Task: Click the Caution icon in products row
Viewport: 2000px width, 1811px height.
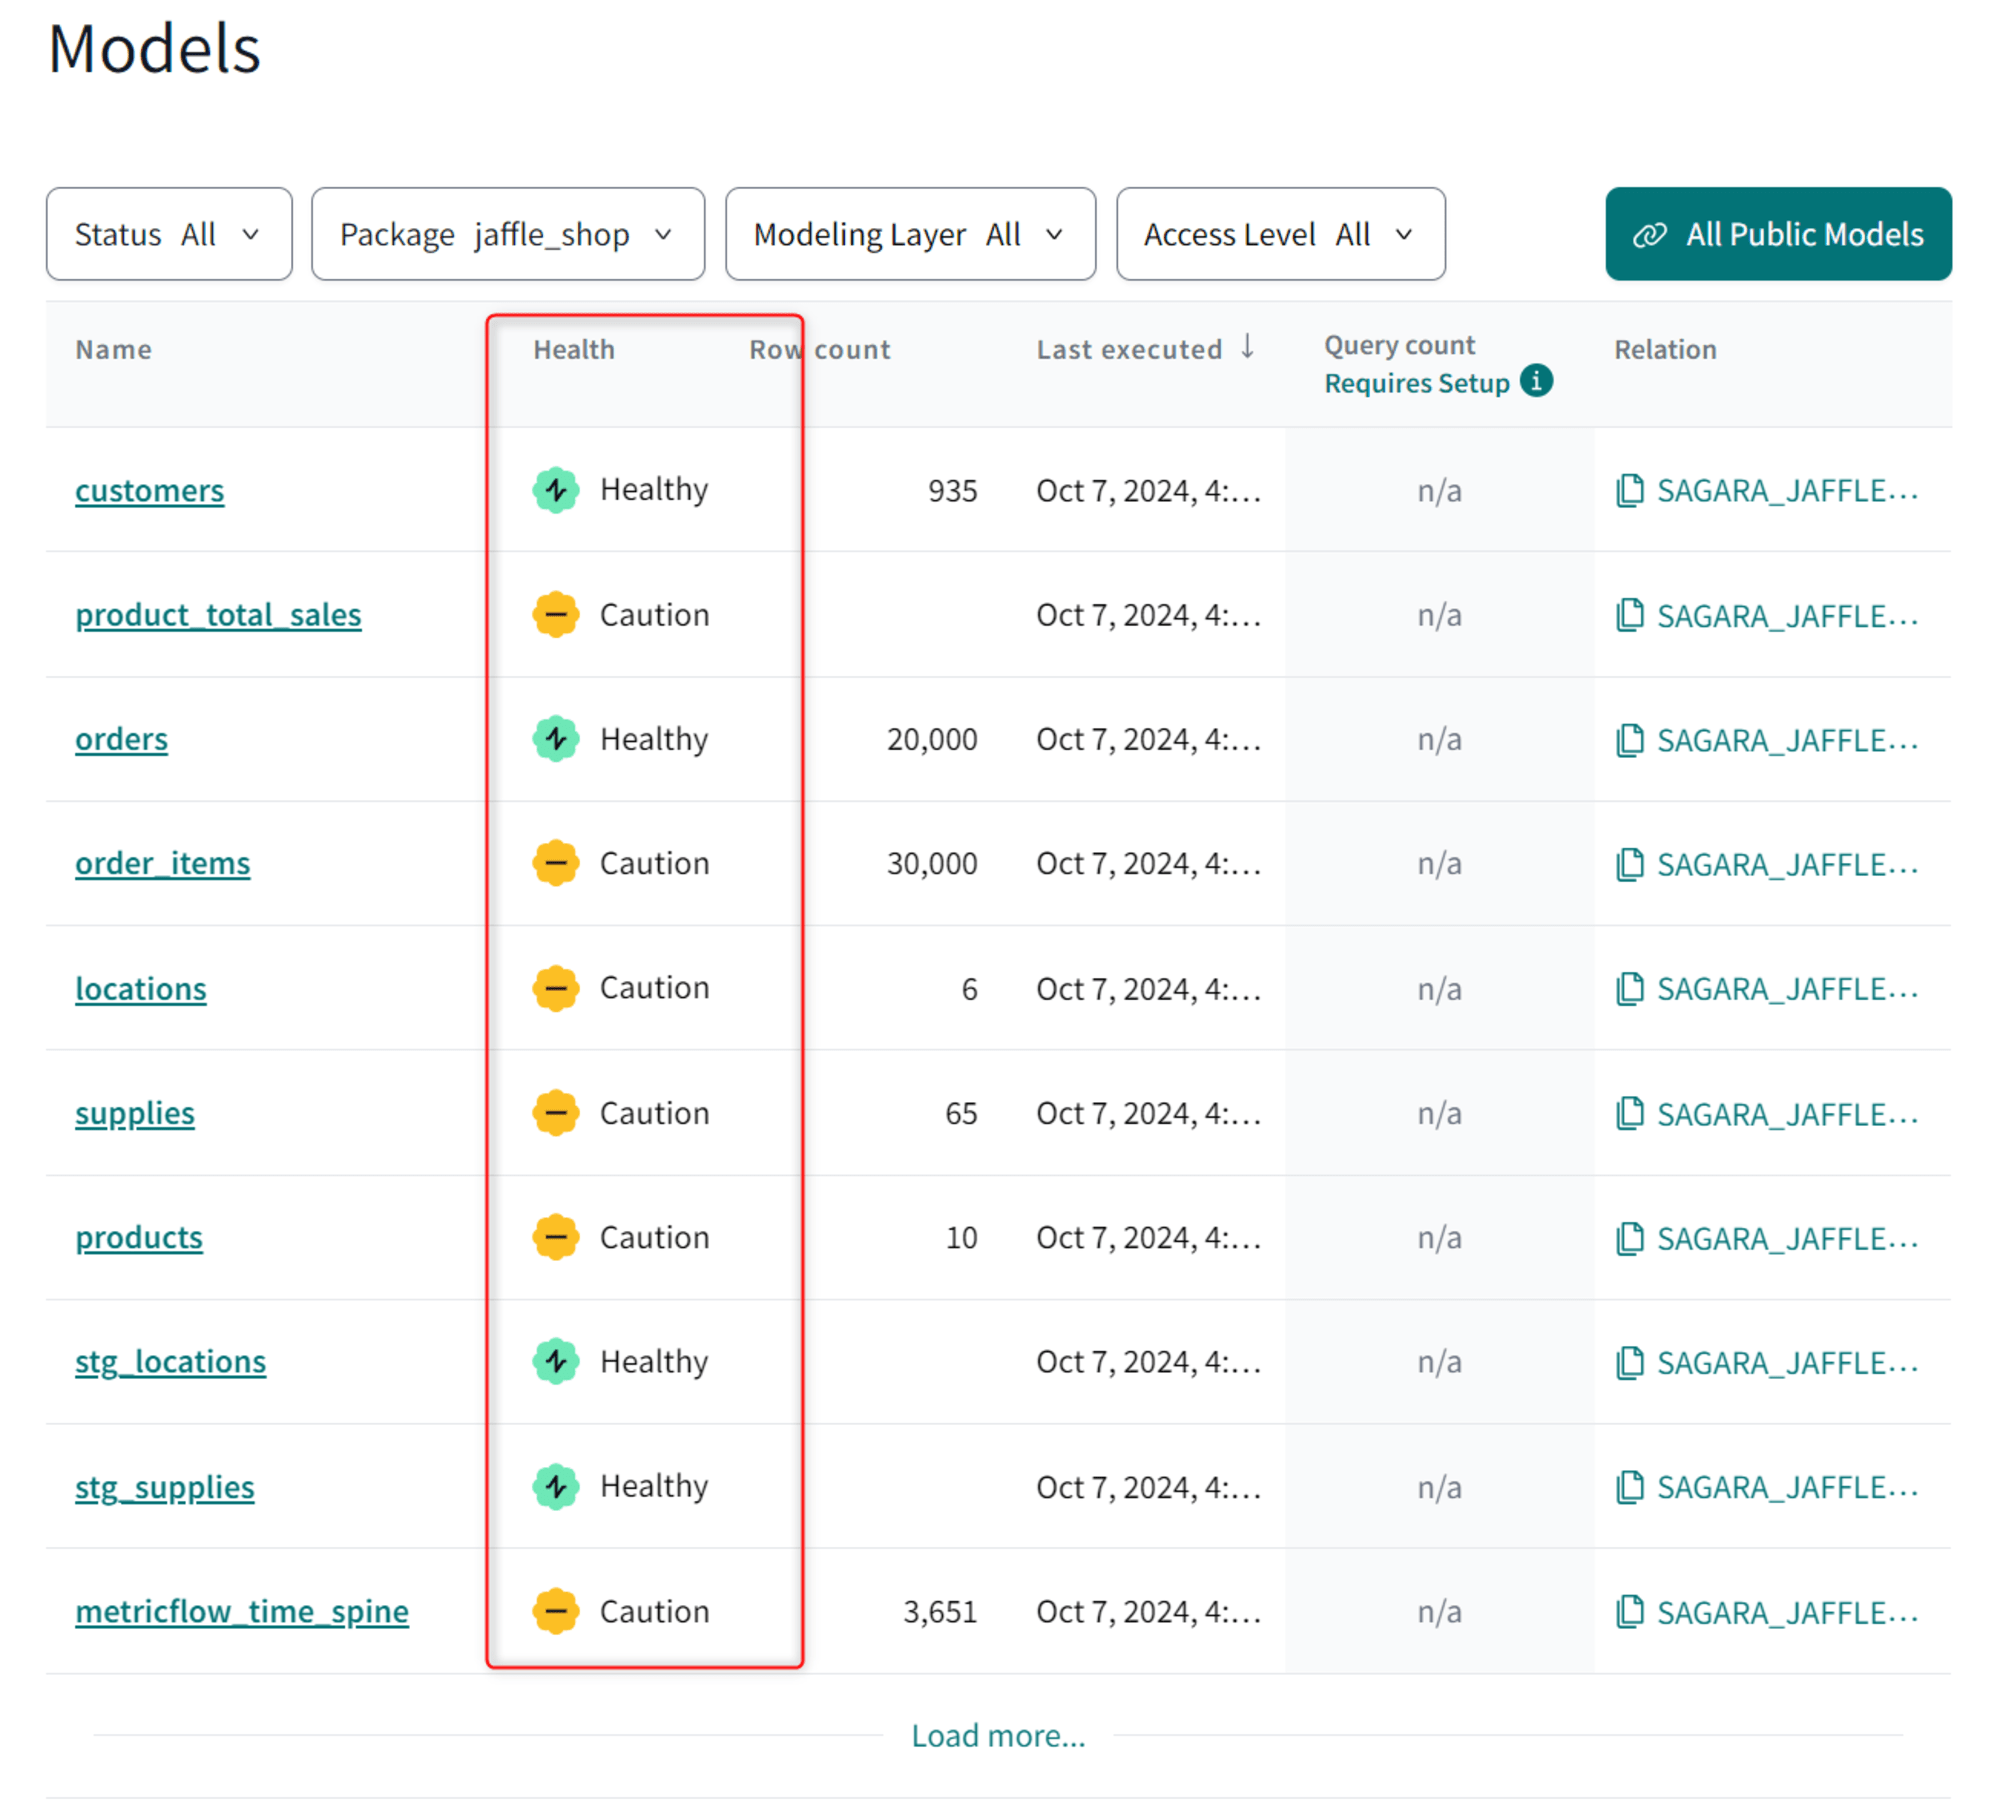Action: pos(556,1237)
